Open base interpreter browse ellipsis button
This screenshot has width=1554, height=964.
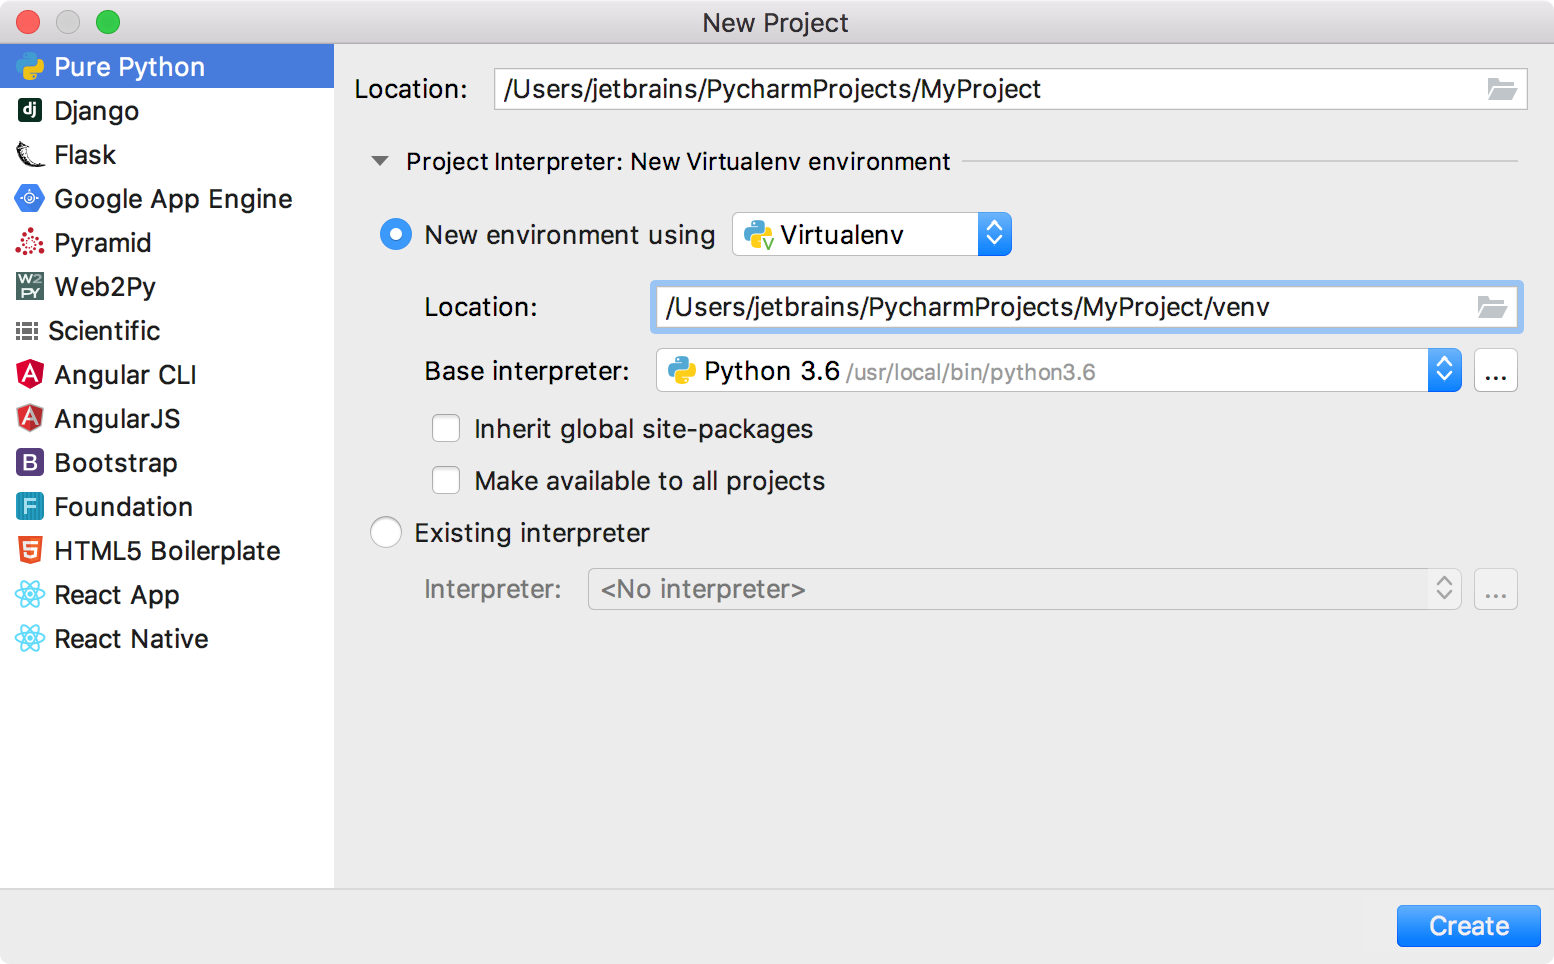[x=1496, y=370]
